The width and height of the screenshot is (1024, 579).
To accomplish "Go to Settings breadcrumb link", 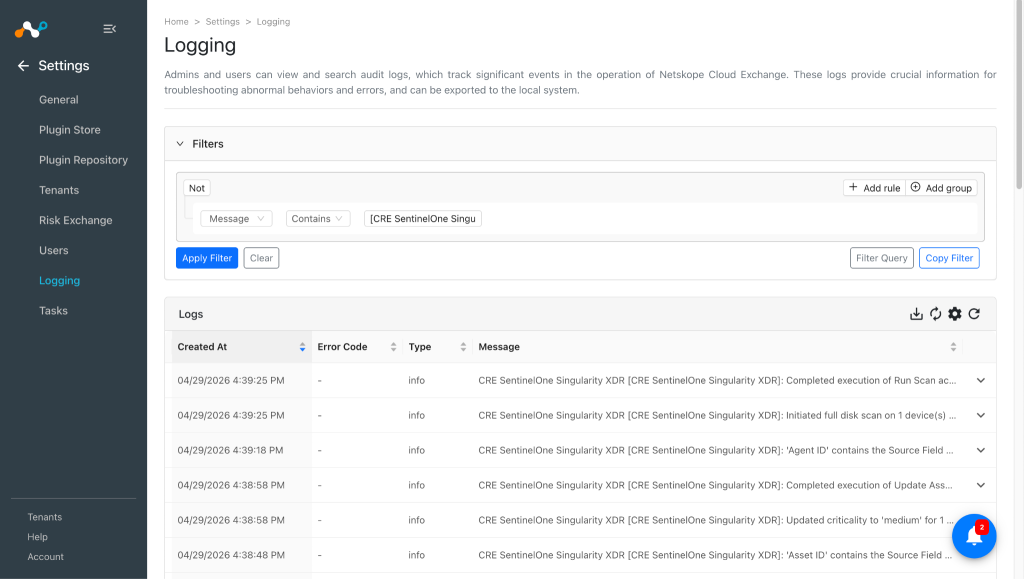I will [223, 22].
